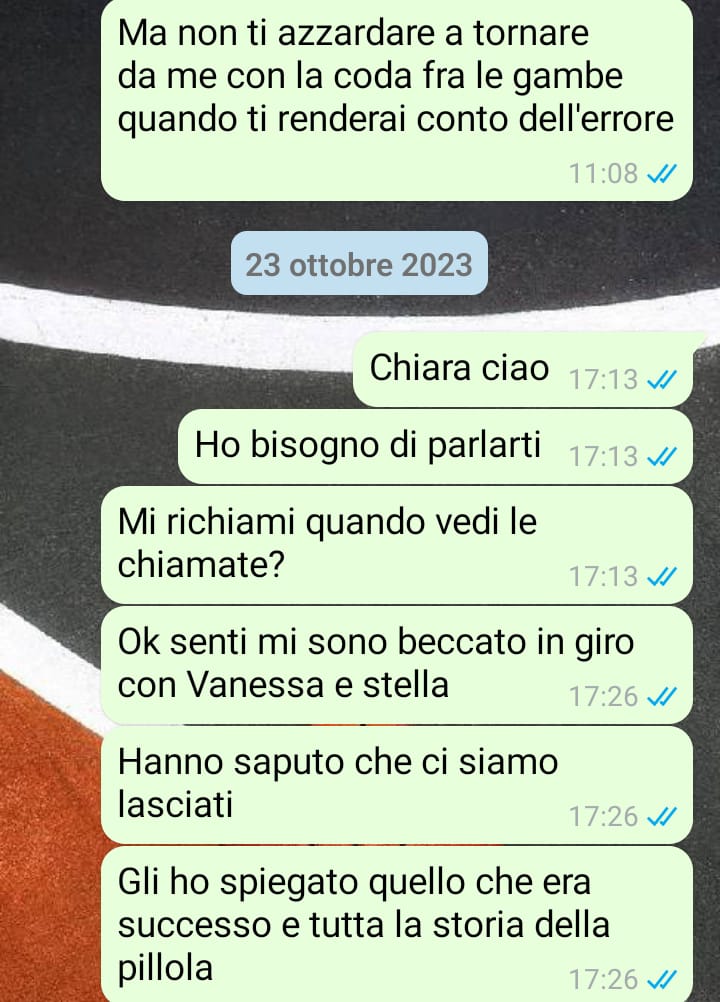This screenshot has height=1002, width=720.
Task: Select message 'Ma non ti azzardare a tornare'
Action: [397, 100]
